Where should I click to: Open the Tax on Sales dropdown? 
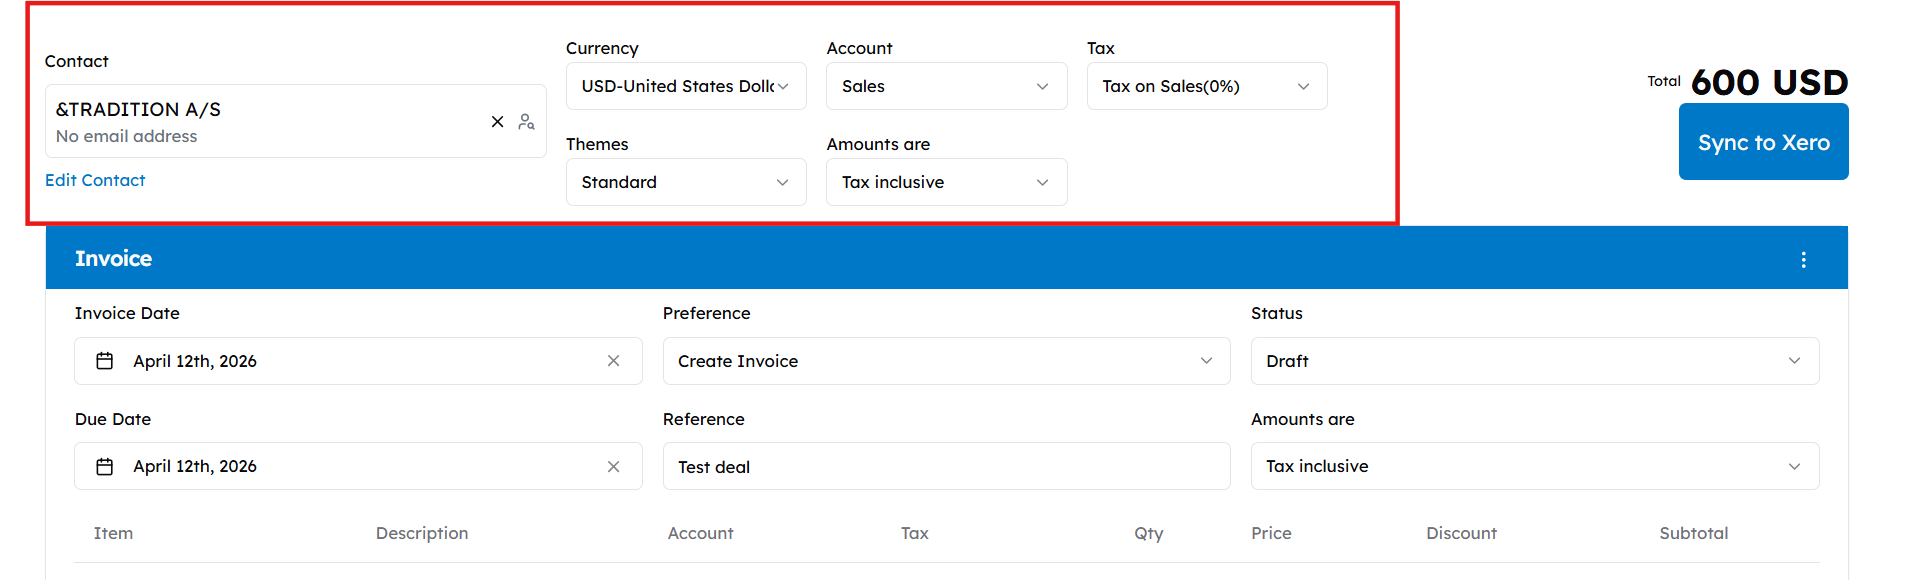(x=1207, y=86)
